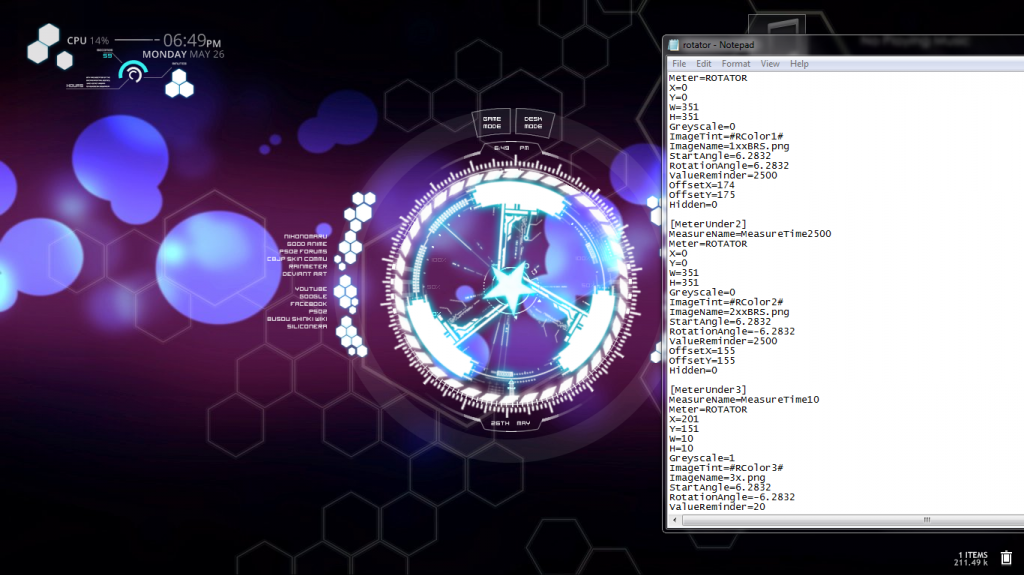This screenshot has height=575, width=1024.
Task: Open the DEVIANT ART launcher link
Action: point(304,274)
